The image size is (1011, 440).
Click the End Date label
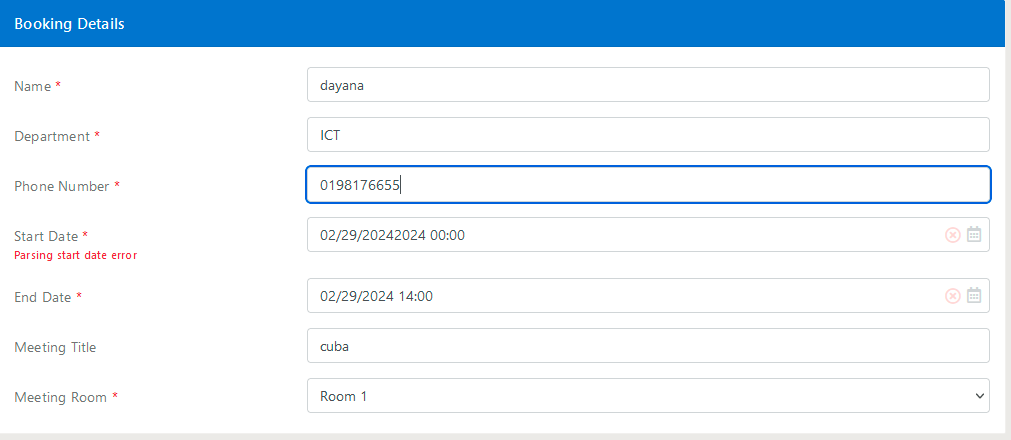42,297
